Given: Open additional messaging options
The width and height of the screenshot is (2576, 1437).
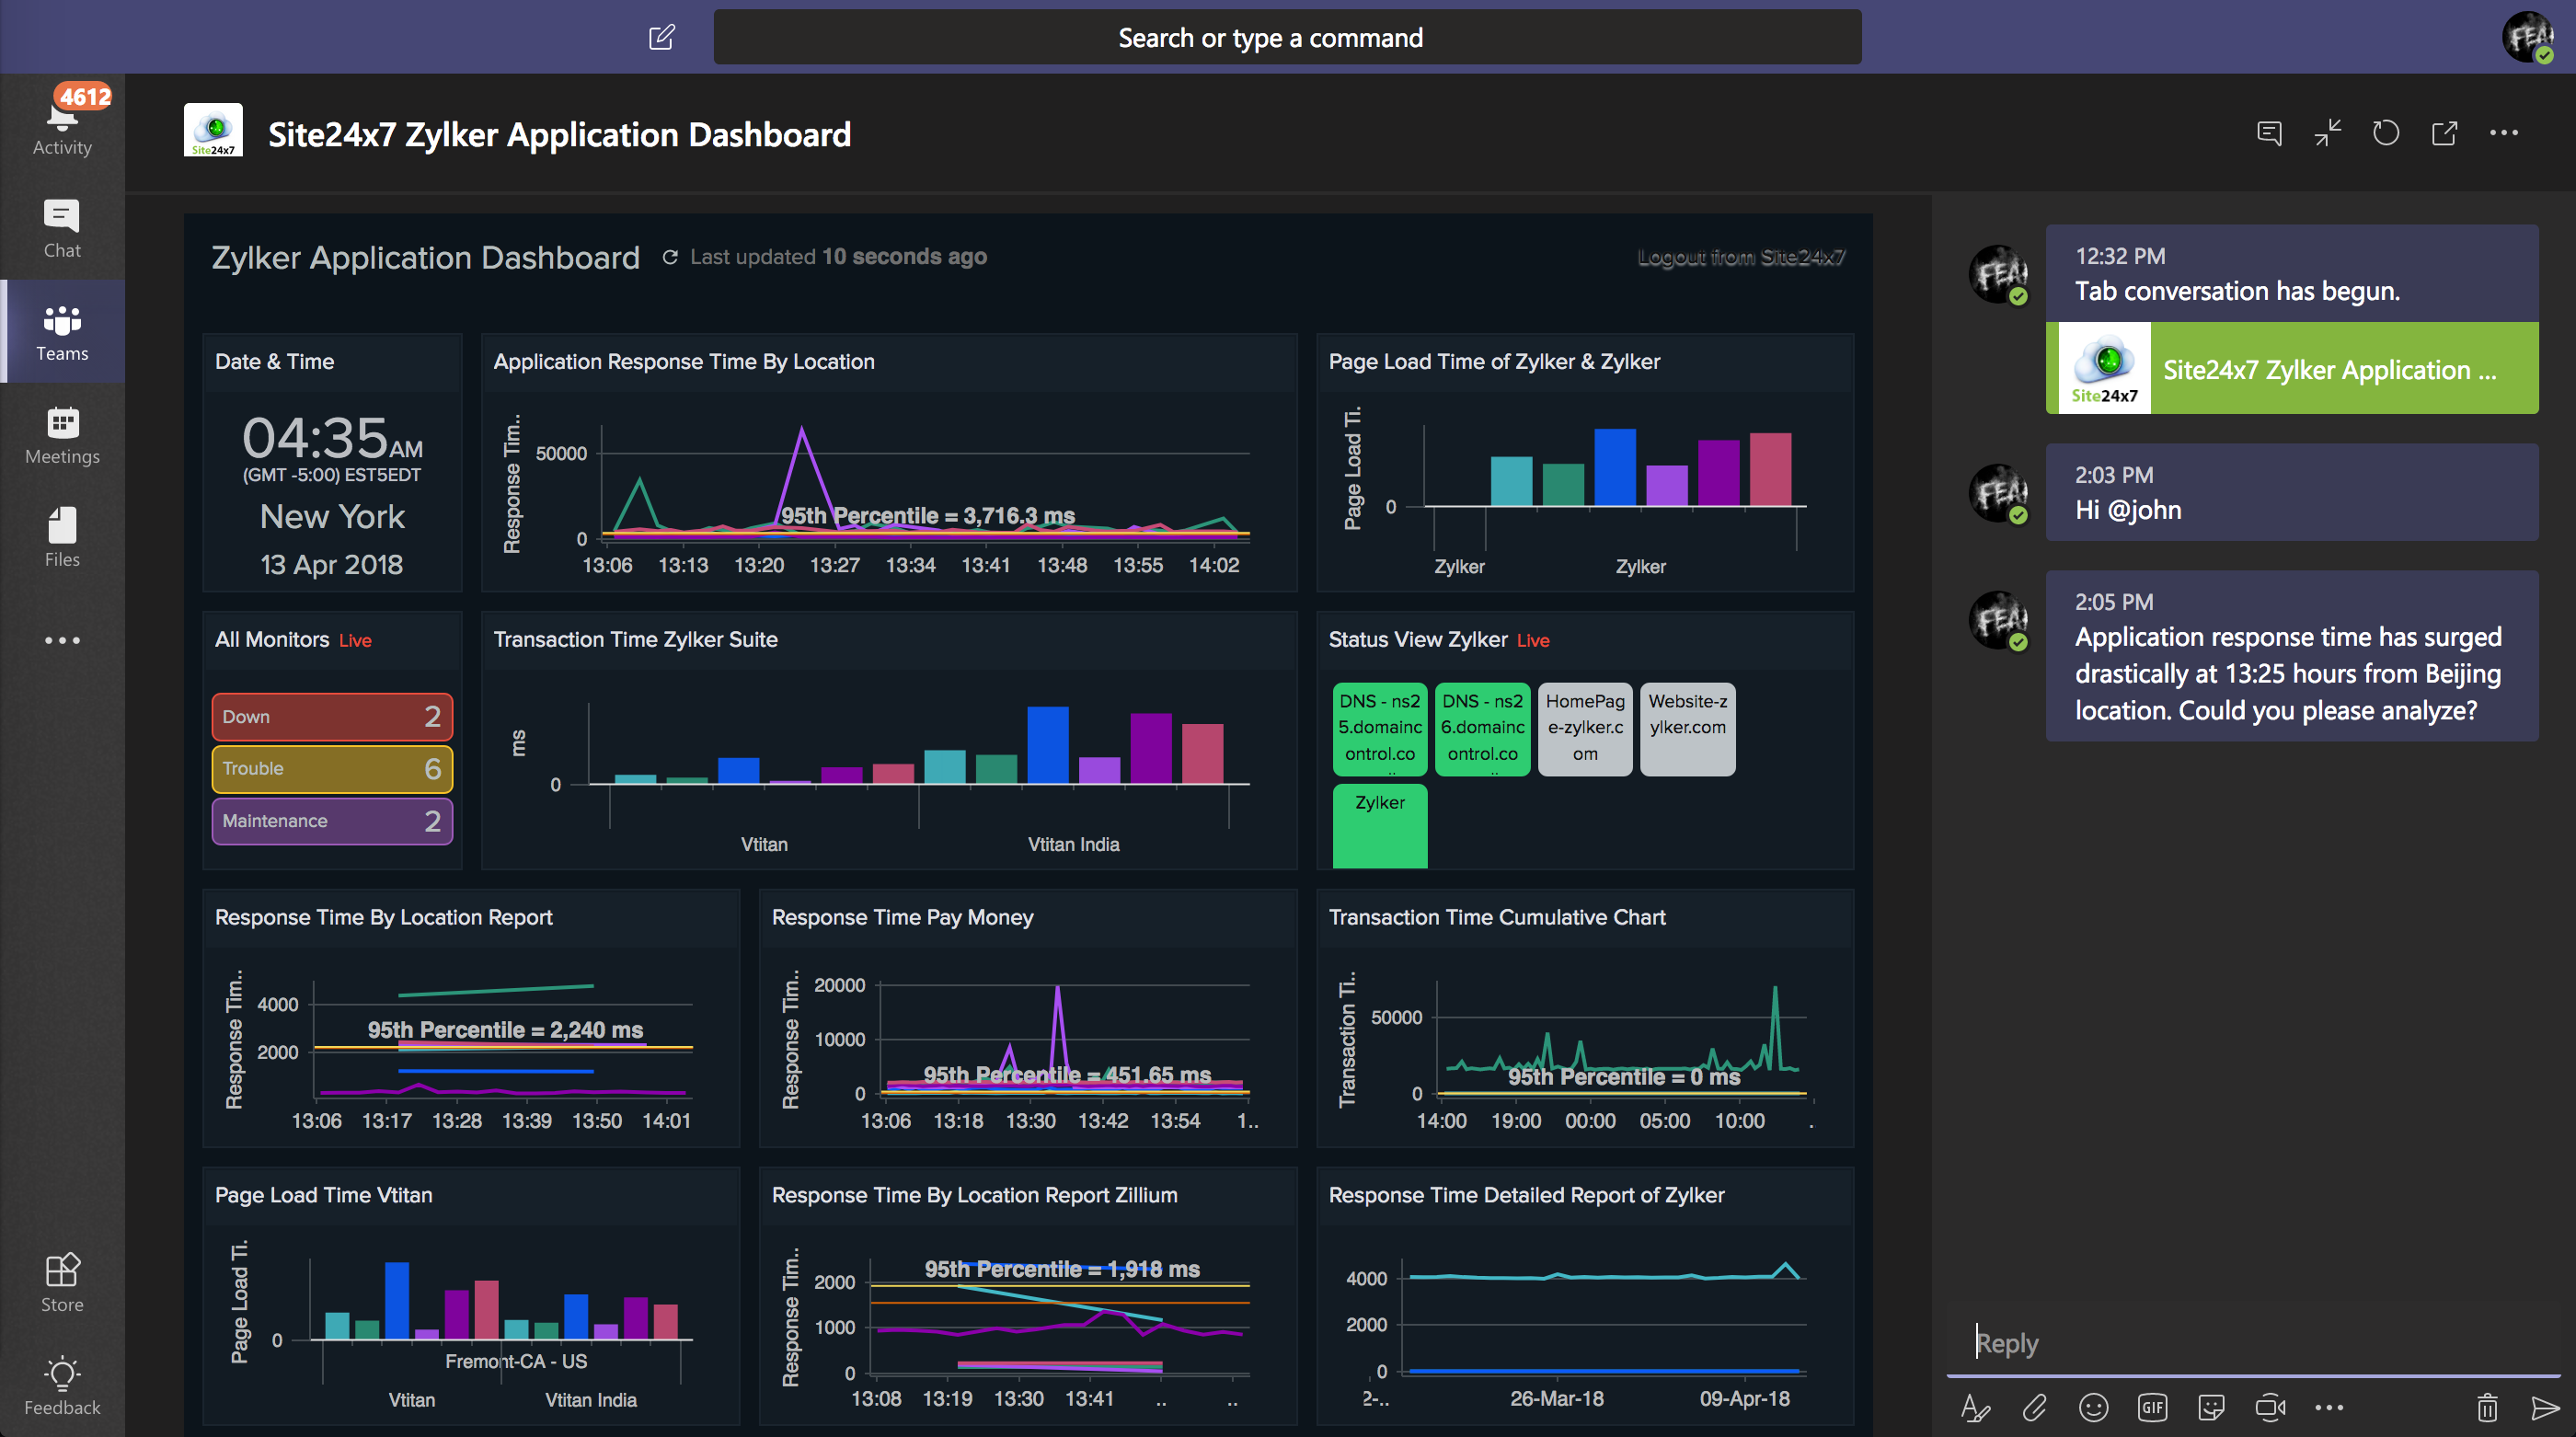Looking at the screenshot, I should [2330, 1408].
